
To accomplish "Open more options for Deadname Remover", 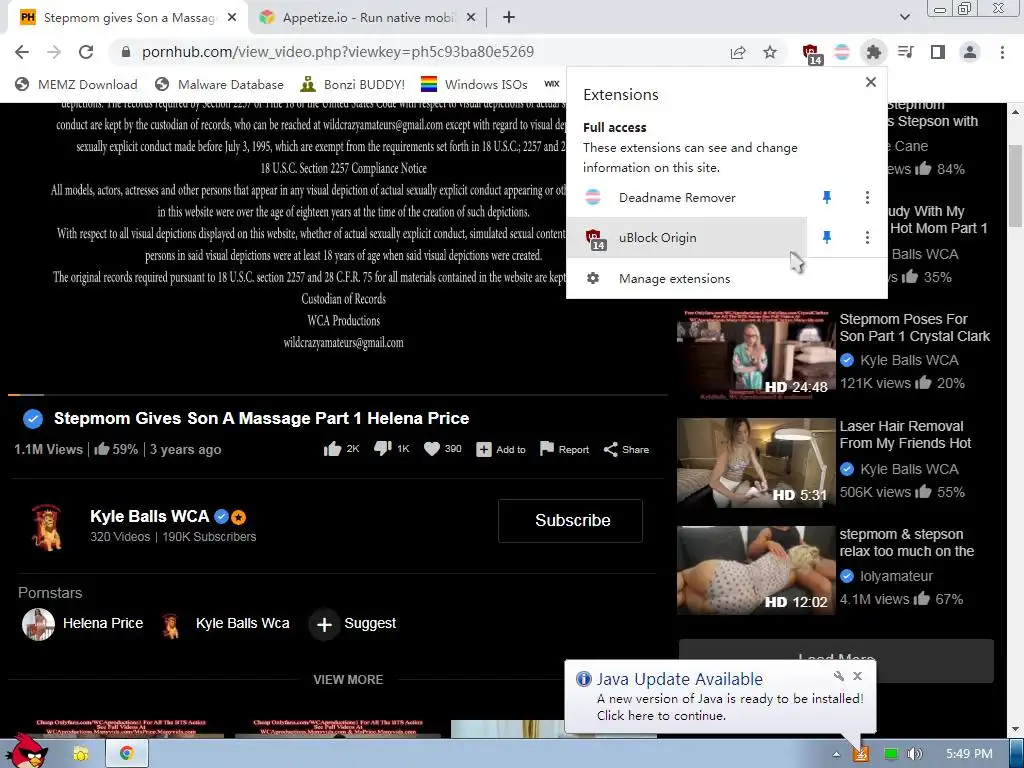I will click(x=867, y=197).
